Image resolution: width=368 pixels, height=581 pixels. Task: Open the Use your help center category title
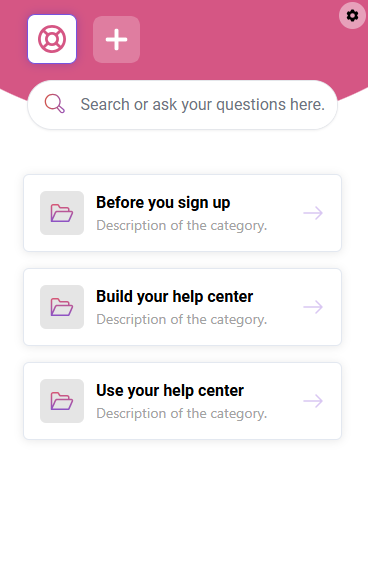tap(170, 391)
